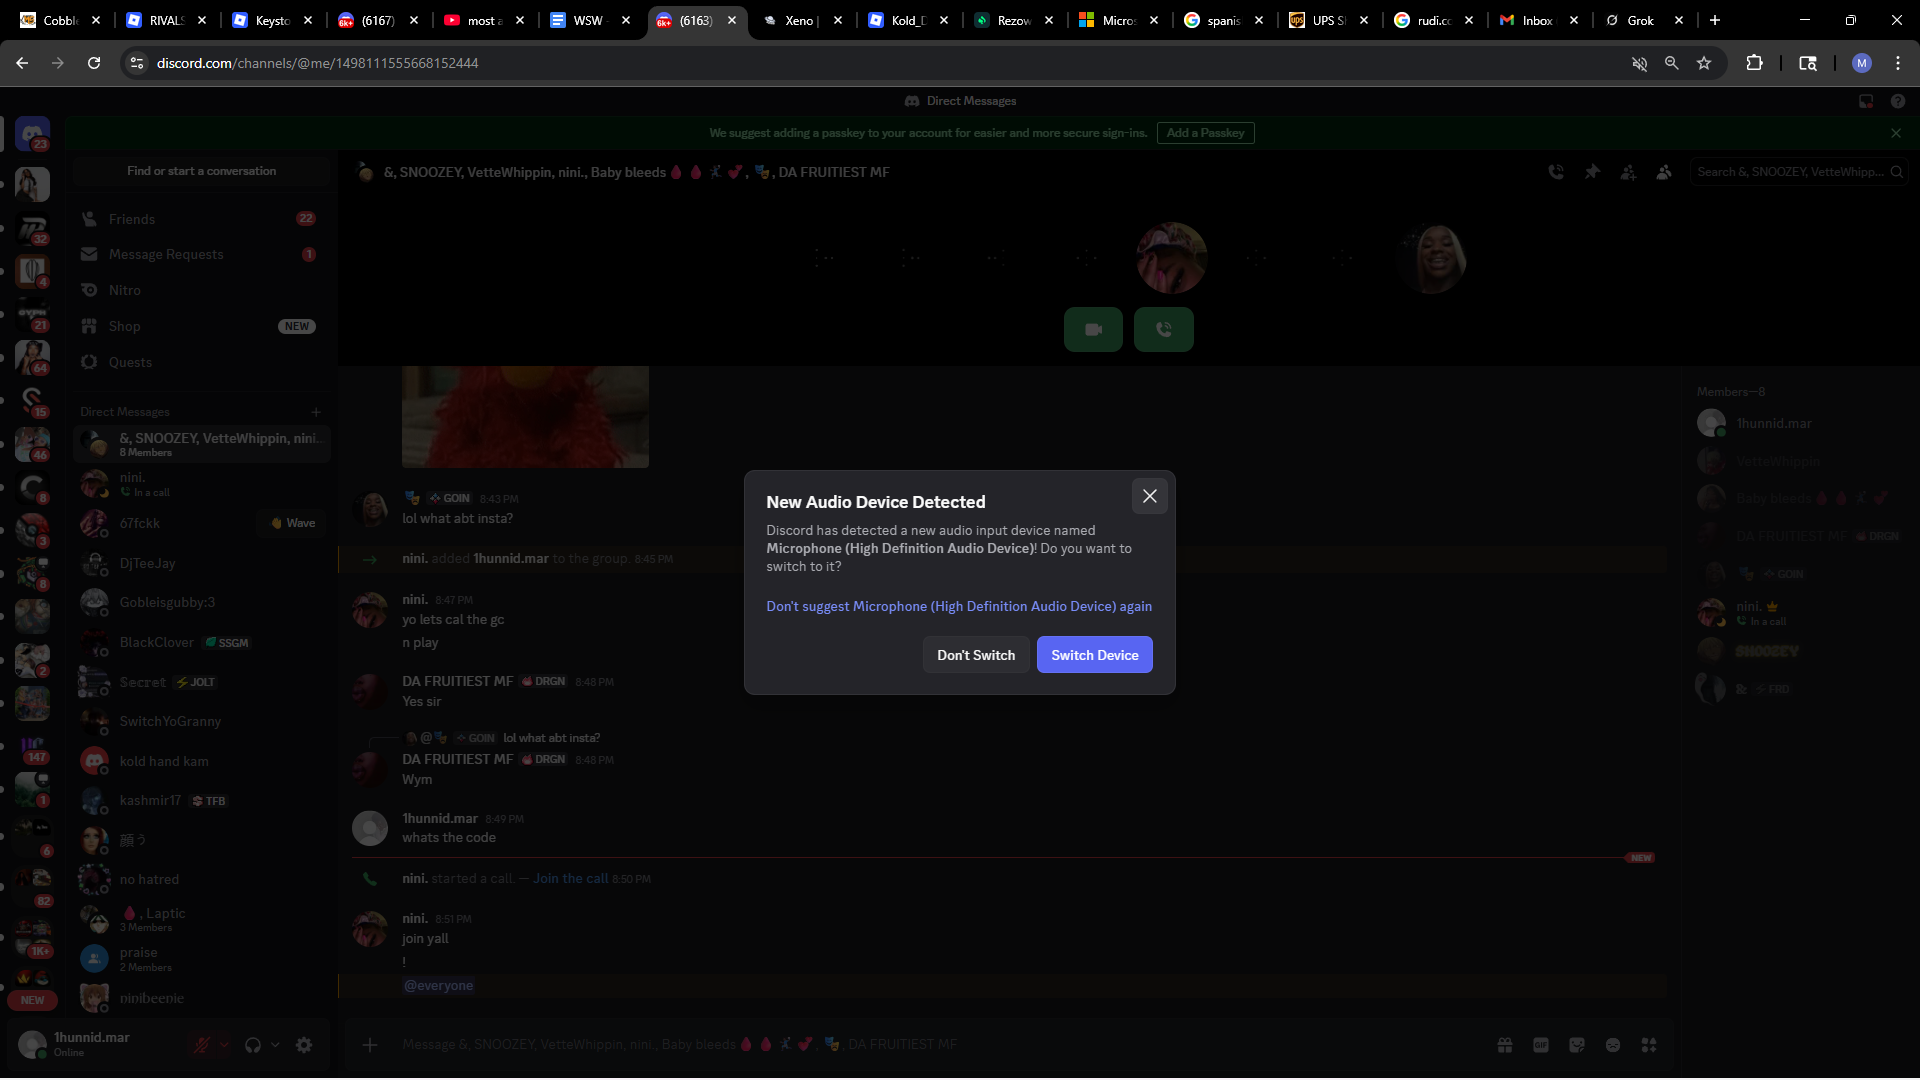
Task: Switch to the Grok browser tab
Action: (1646, 20)
